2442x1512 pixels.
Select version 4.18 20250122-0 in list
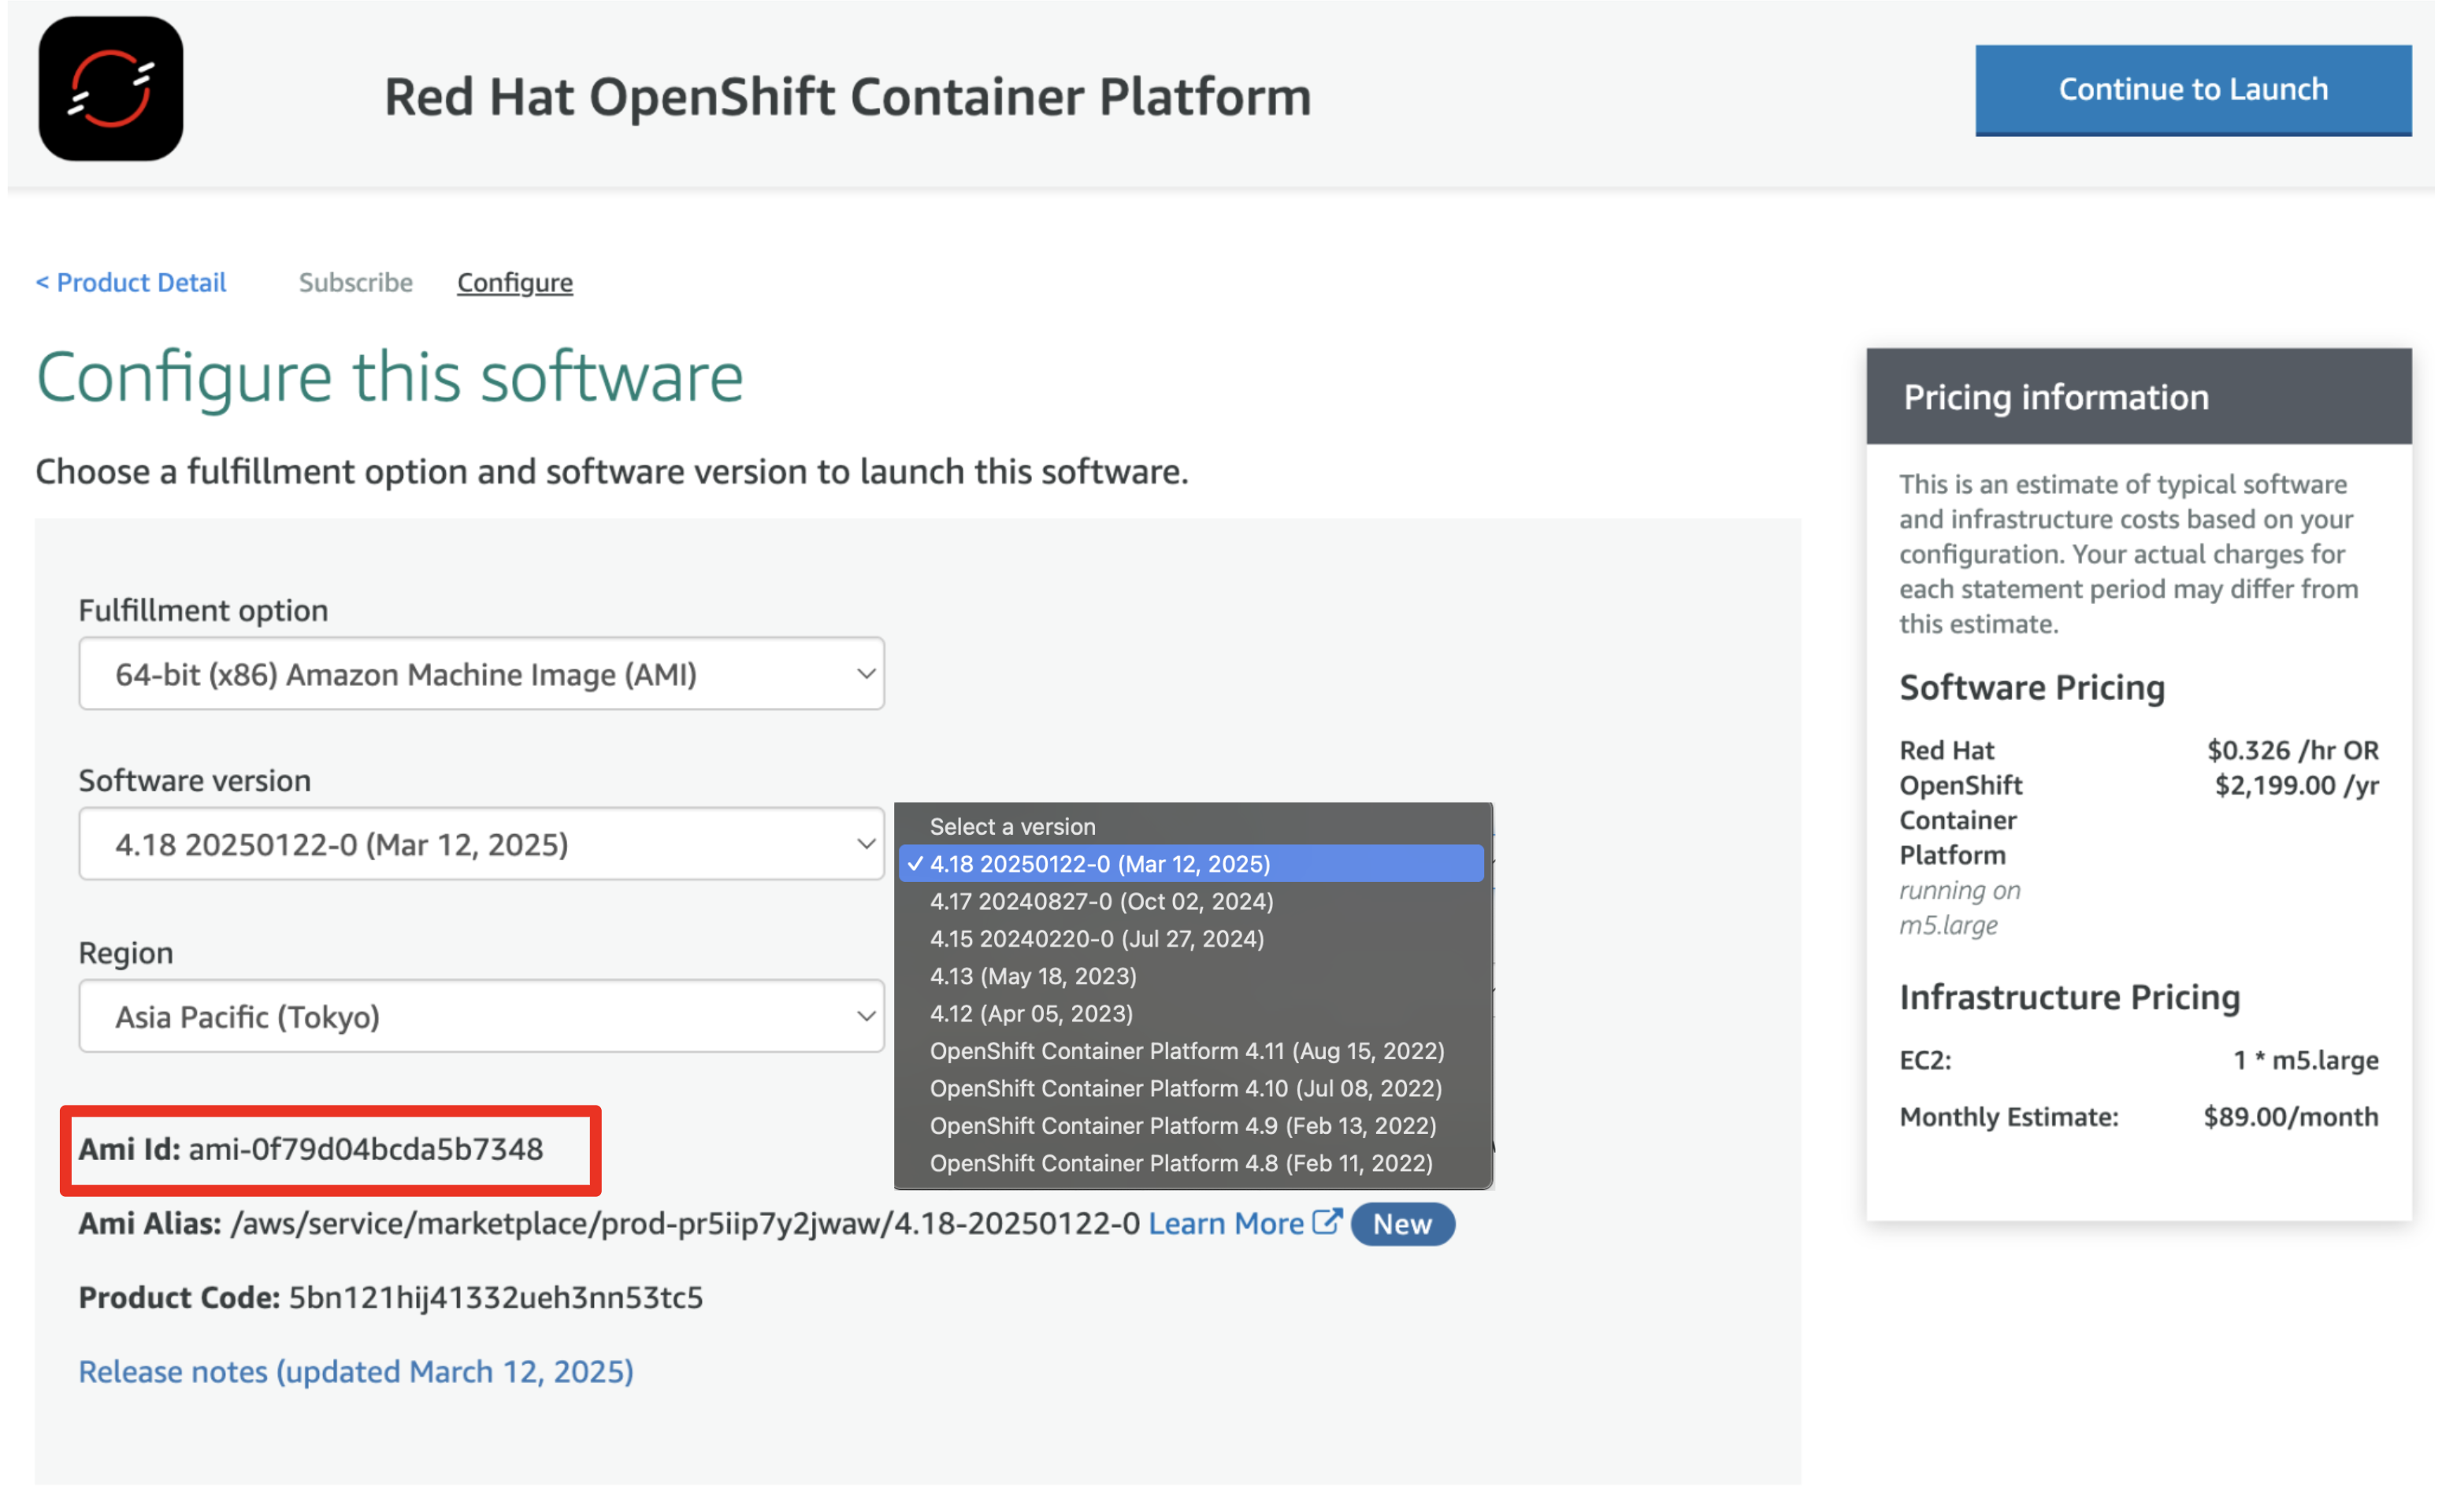[1192, 863]
